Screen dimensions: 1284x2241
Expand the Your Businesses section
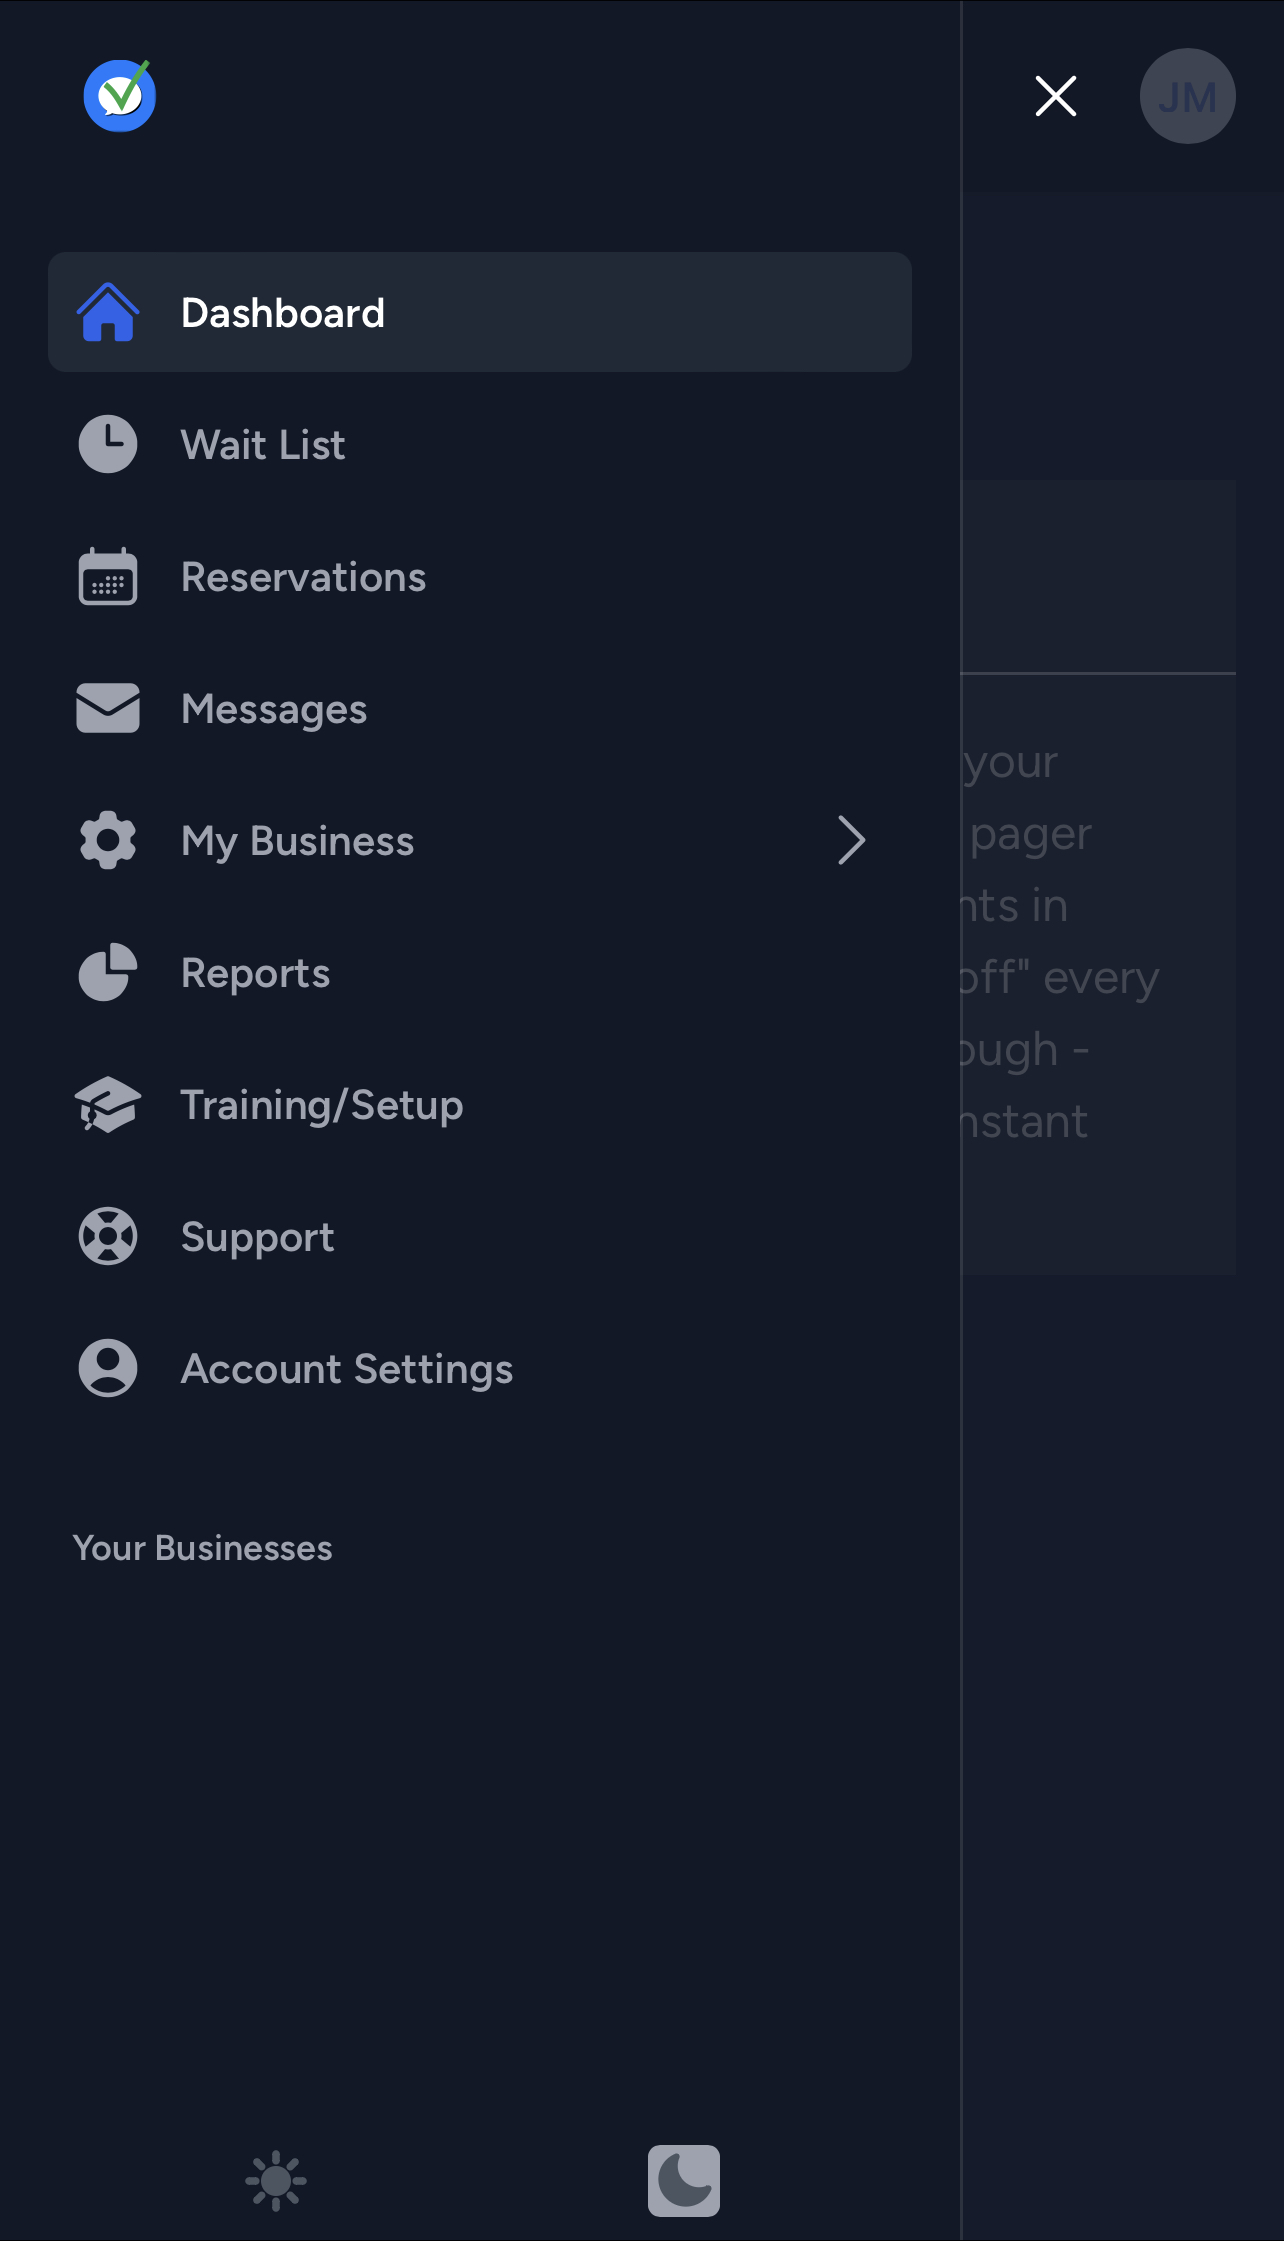pyautogui.click(x=203, y=1547)
